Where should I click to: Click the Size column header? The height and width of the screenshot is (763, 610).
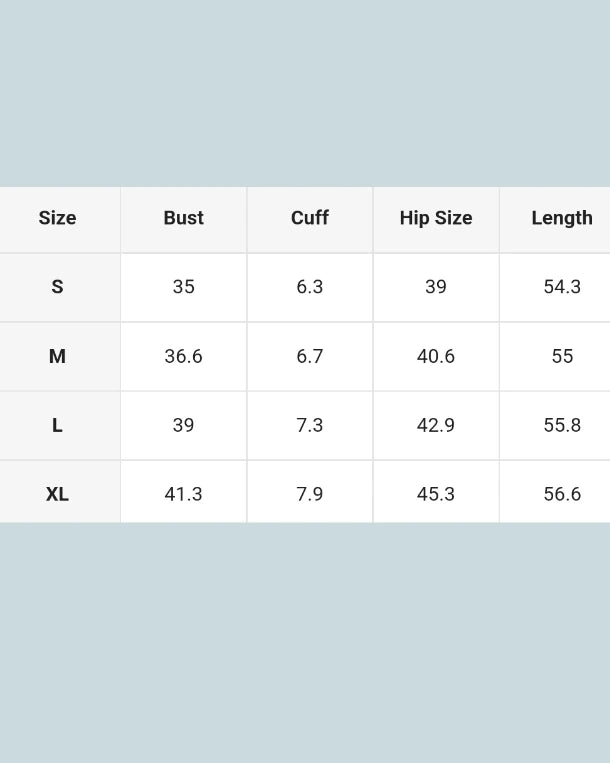(57, 218)
